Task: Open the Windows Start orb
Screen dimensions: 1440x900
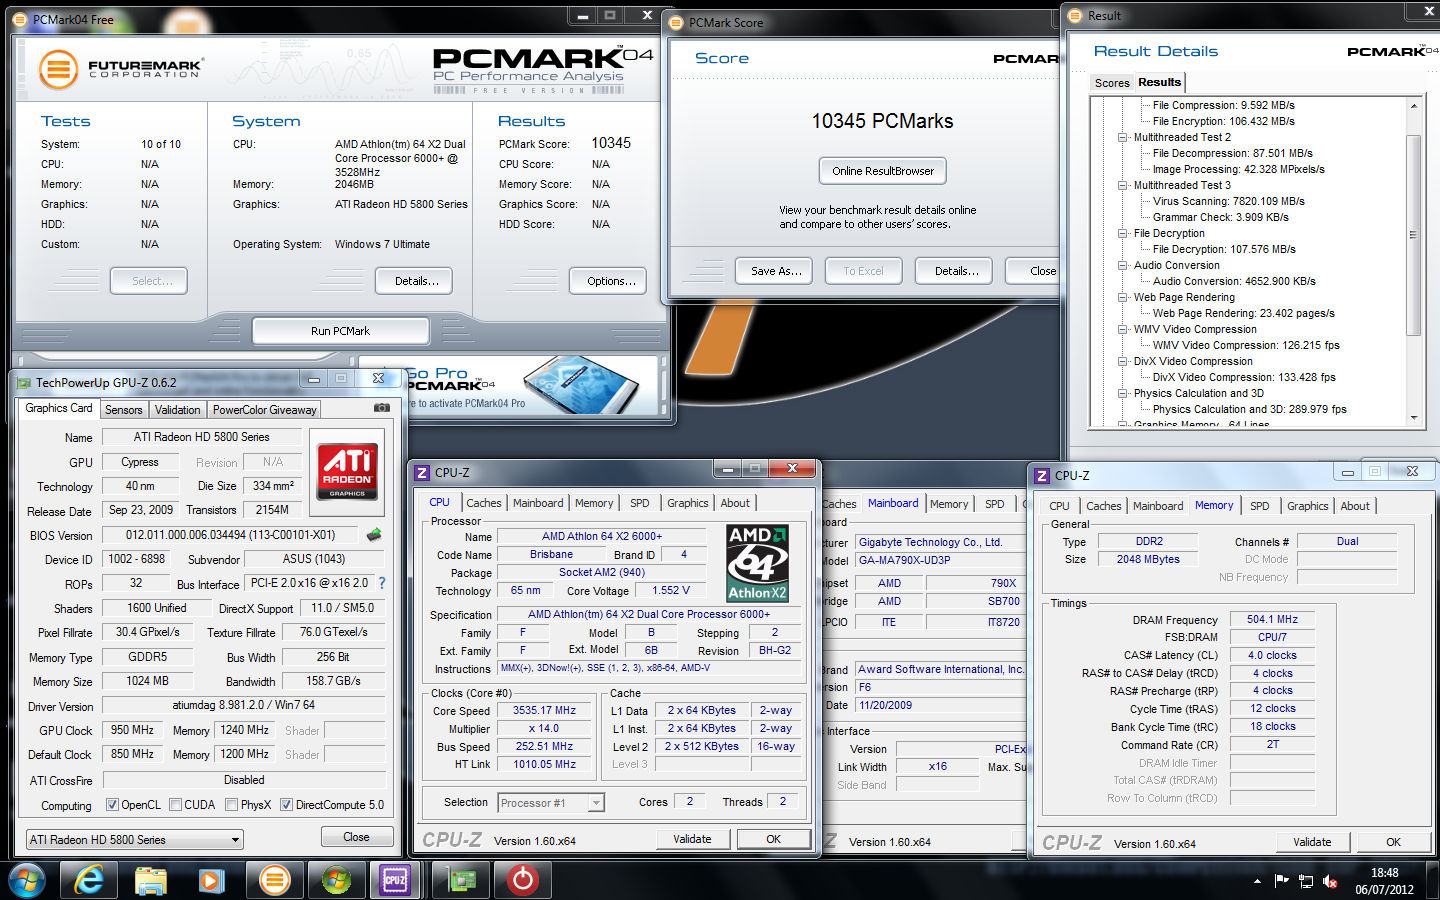Action: point(27,880)
